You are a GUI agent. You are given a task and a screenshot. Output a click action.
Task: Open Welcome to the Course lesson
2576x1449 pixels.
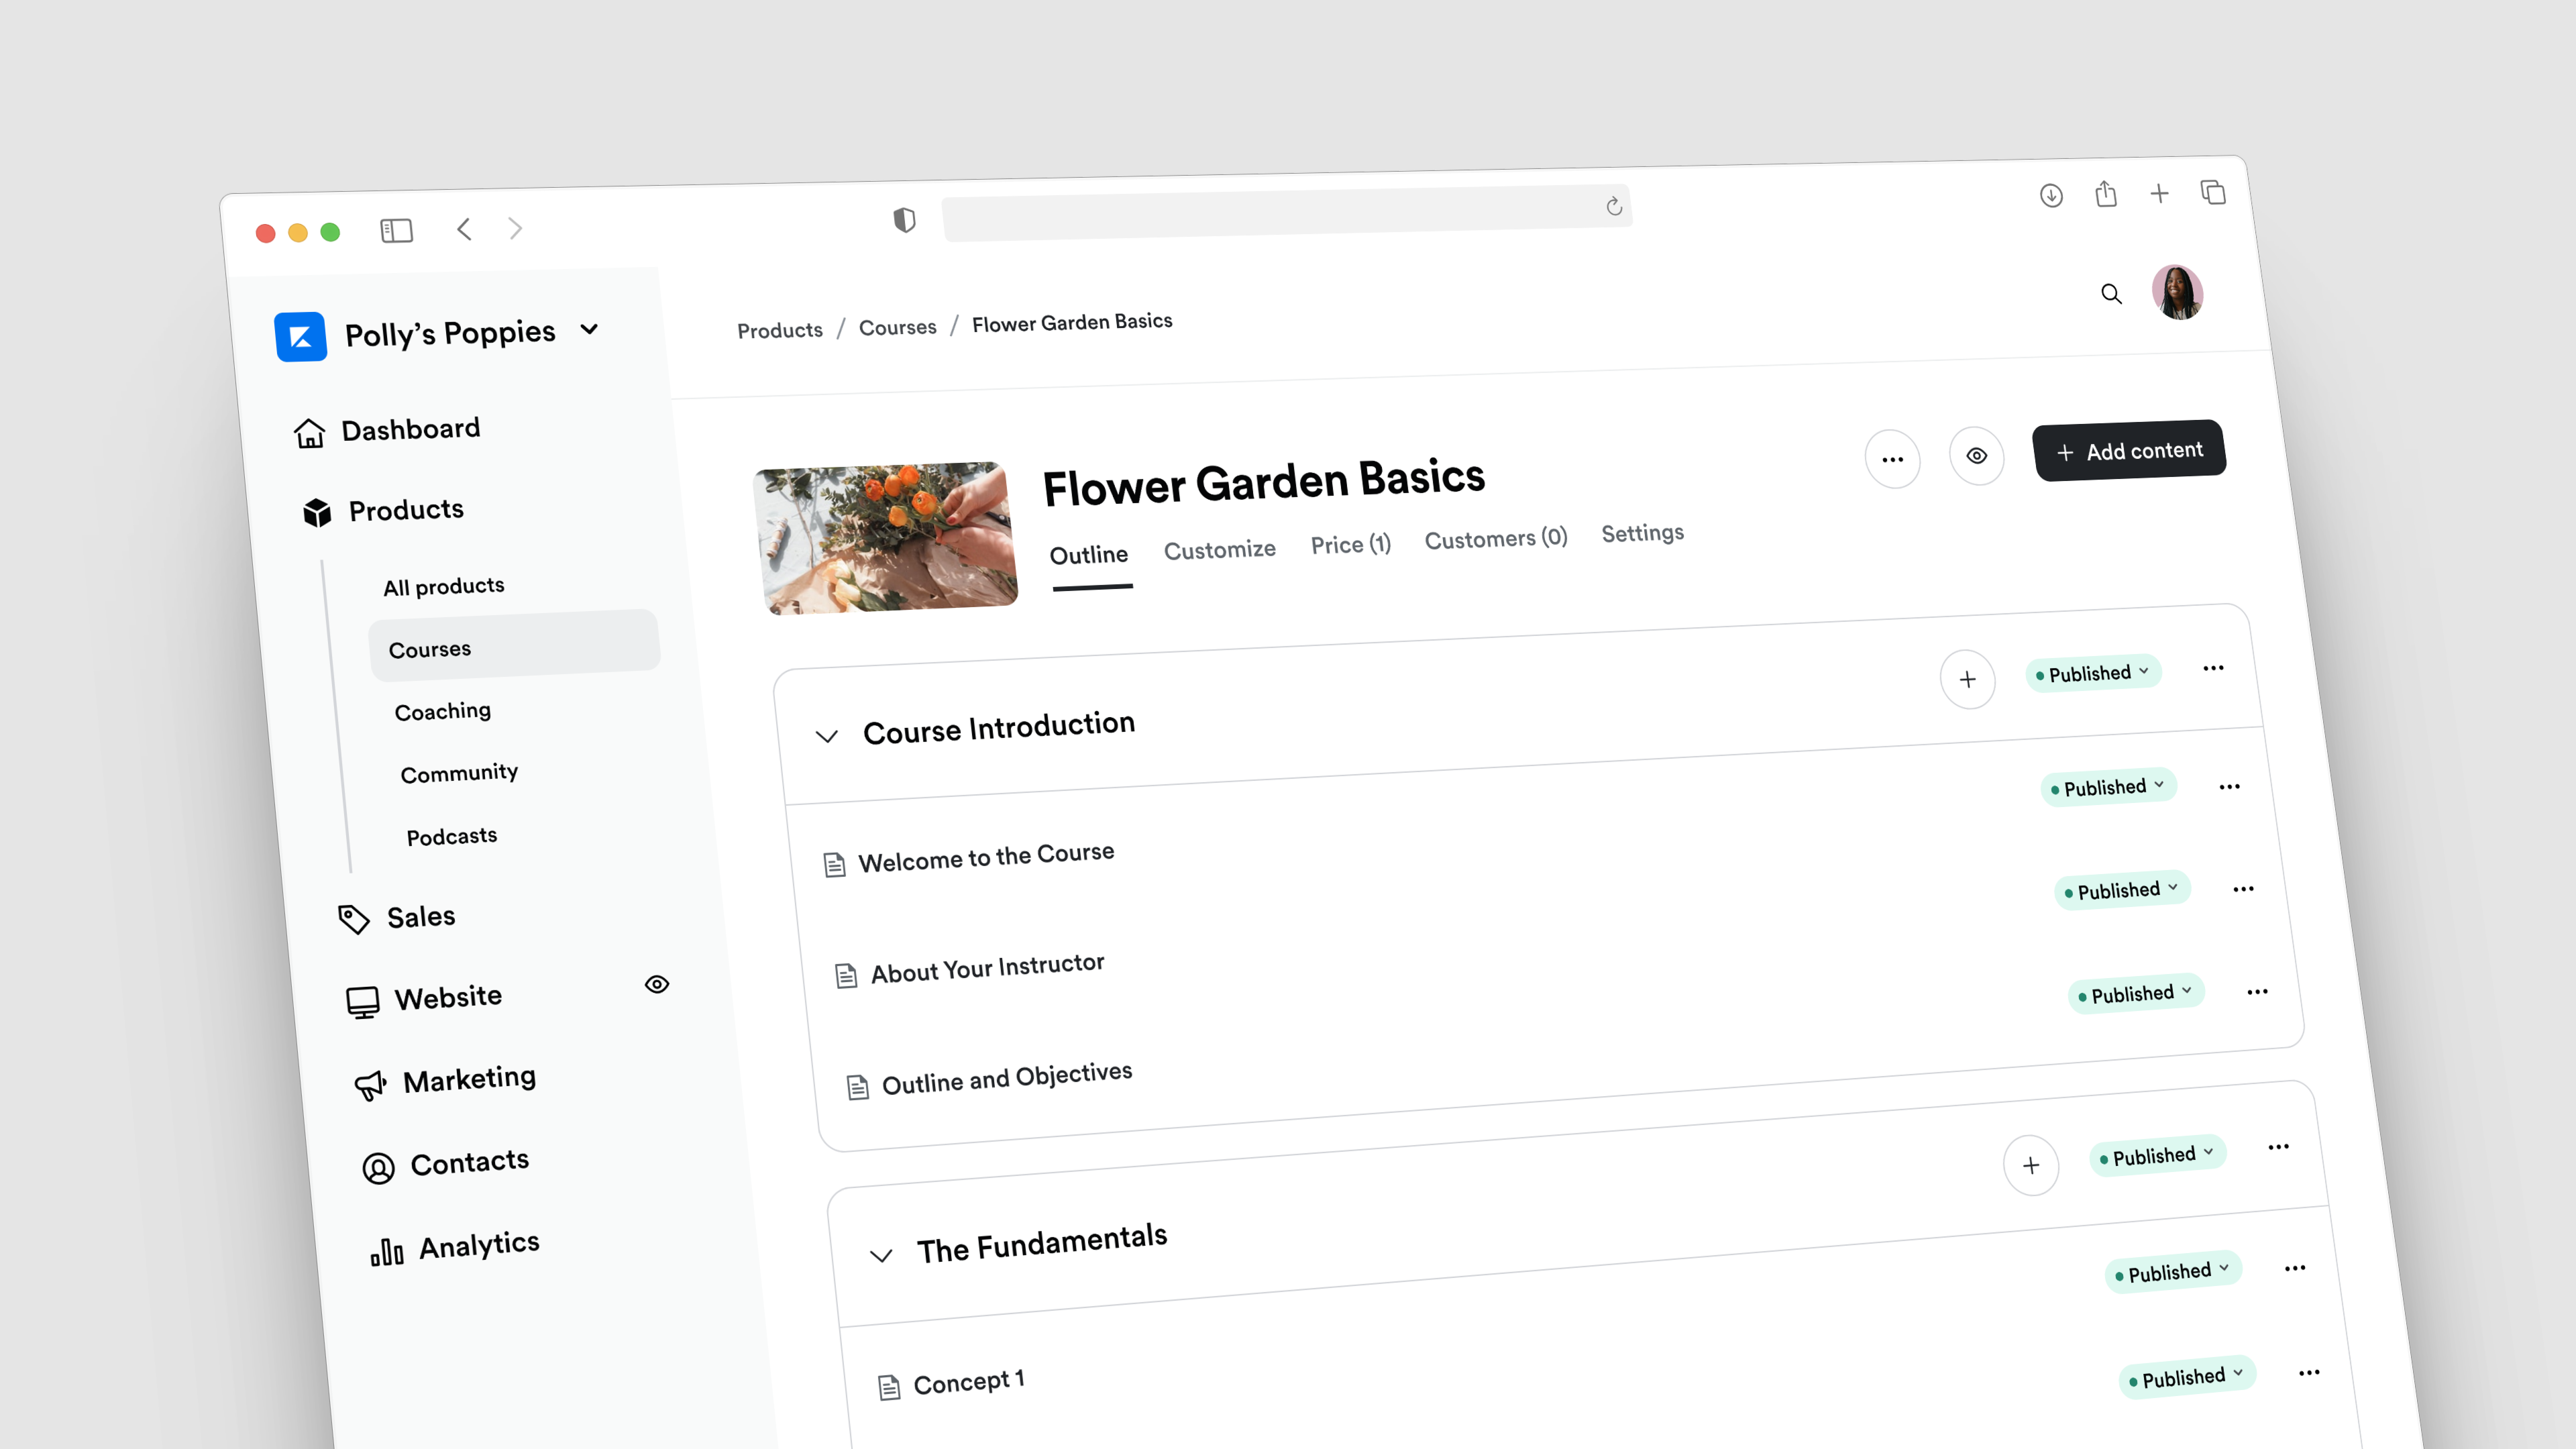pyautogui.click(x=986, y=857)
